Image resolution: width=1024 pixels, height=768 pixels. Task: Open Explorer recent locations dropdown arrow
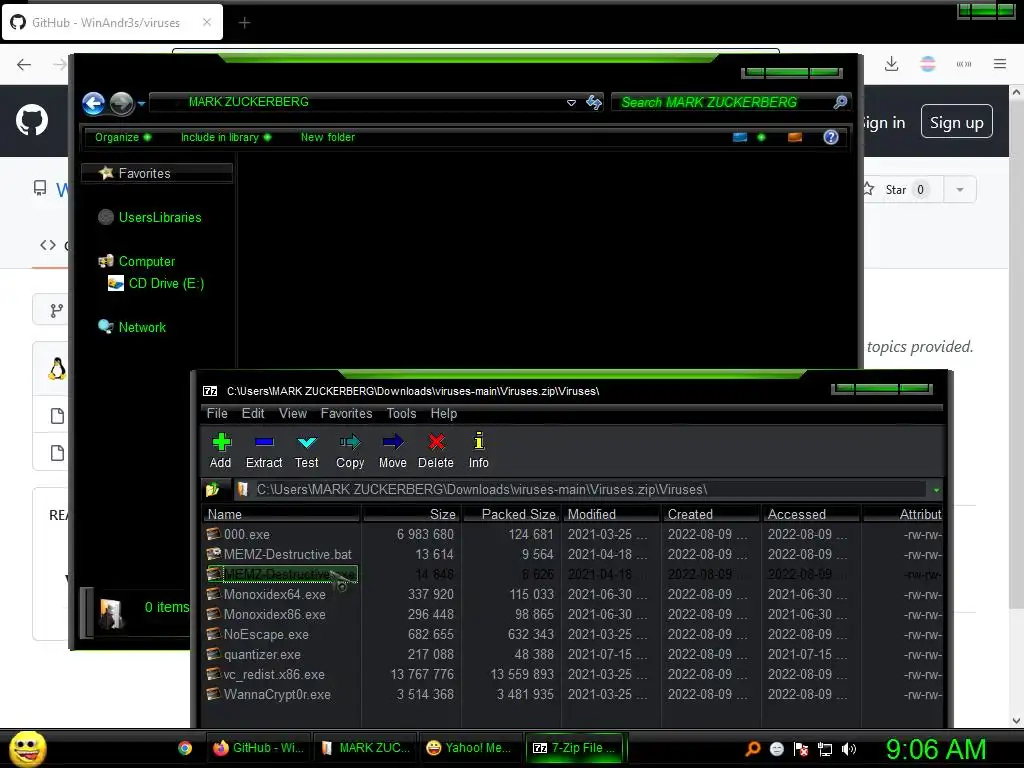(x=141, y=103)
